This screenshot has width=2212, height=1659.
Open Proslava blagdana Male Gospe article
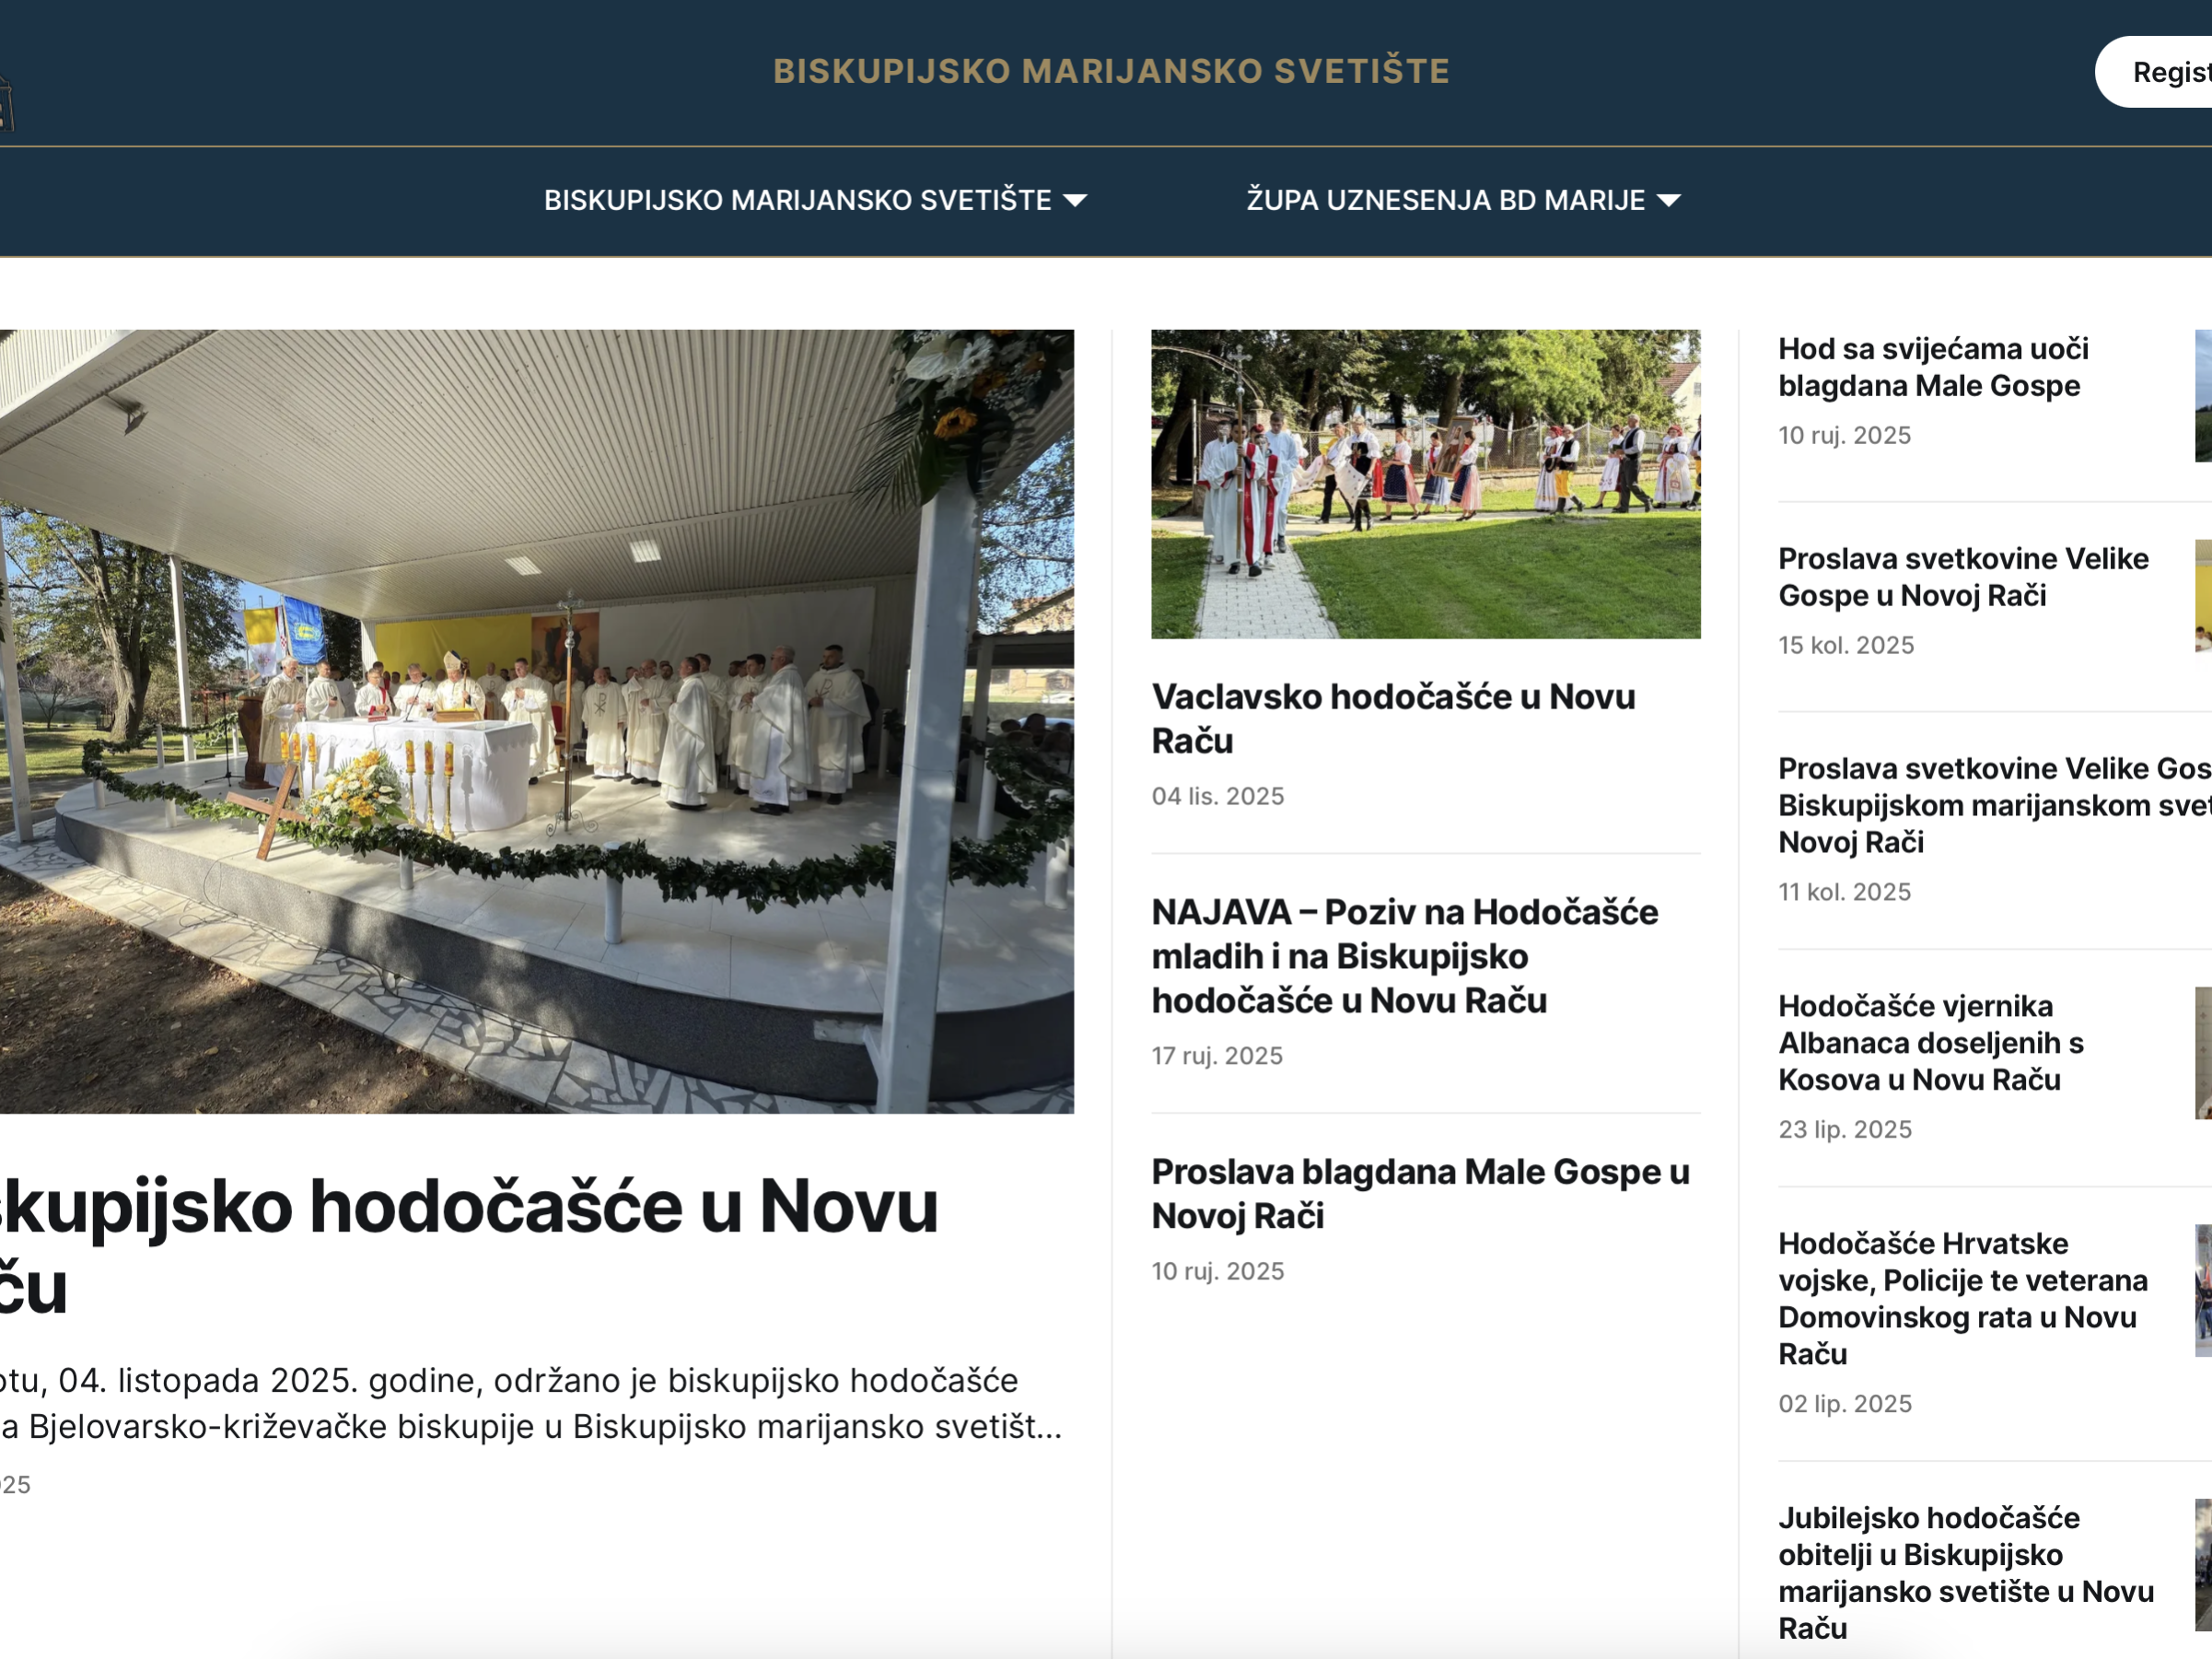(x=1420, y=1193)
